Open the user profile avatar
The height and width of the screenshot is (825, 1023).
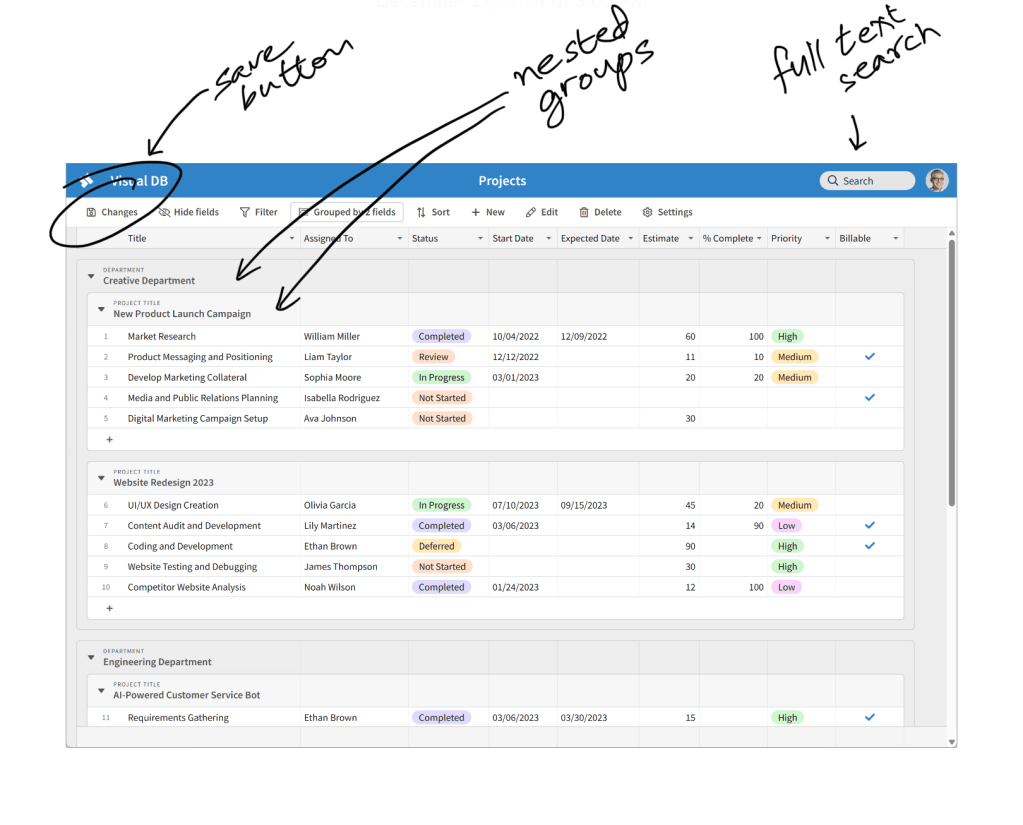click(936, 180)
